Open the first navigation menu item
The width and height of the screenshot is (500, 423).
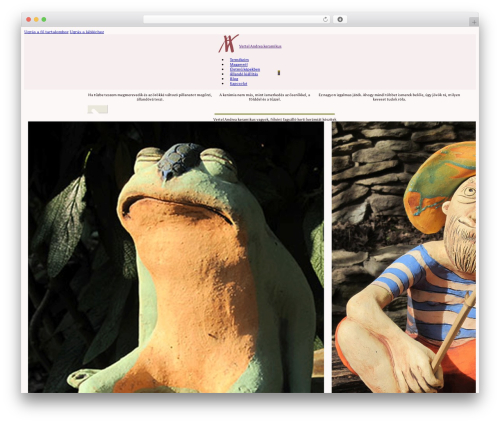coord(239,60)
